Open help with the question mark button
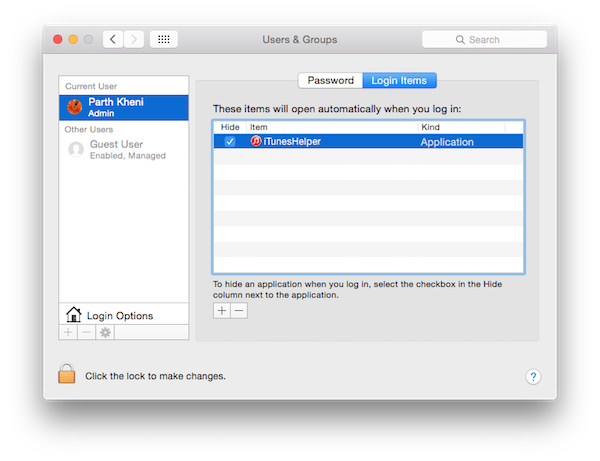The width and height of the screenshot is (600, 461). (x=533, y=377)
